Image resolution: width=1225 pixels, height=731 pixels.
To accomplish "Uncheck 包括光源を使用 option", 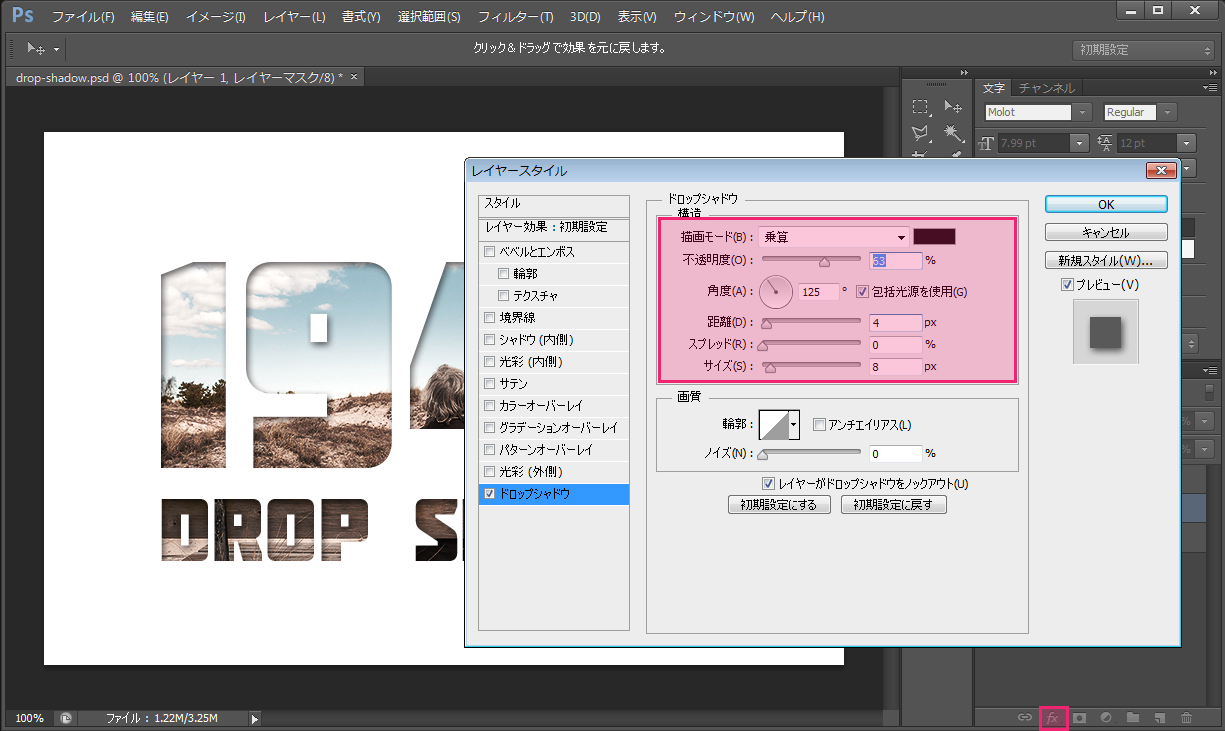I will [x=861, y=292].
